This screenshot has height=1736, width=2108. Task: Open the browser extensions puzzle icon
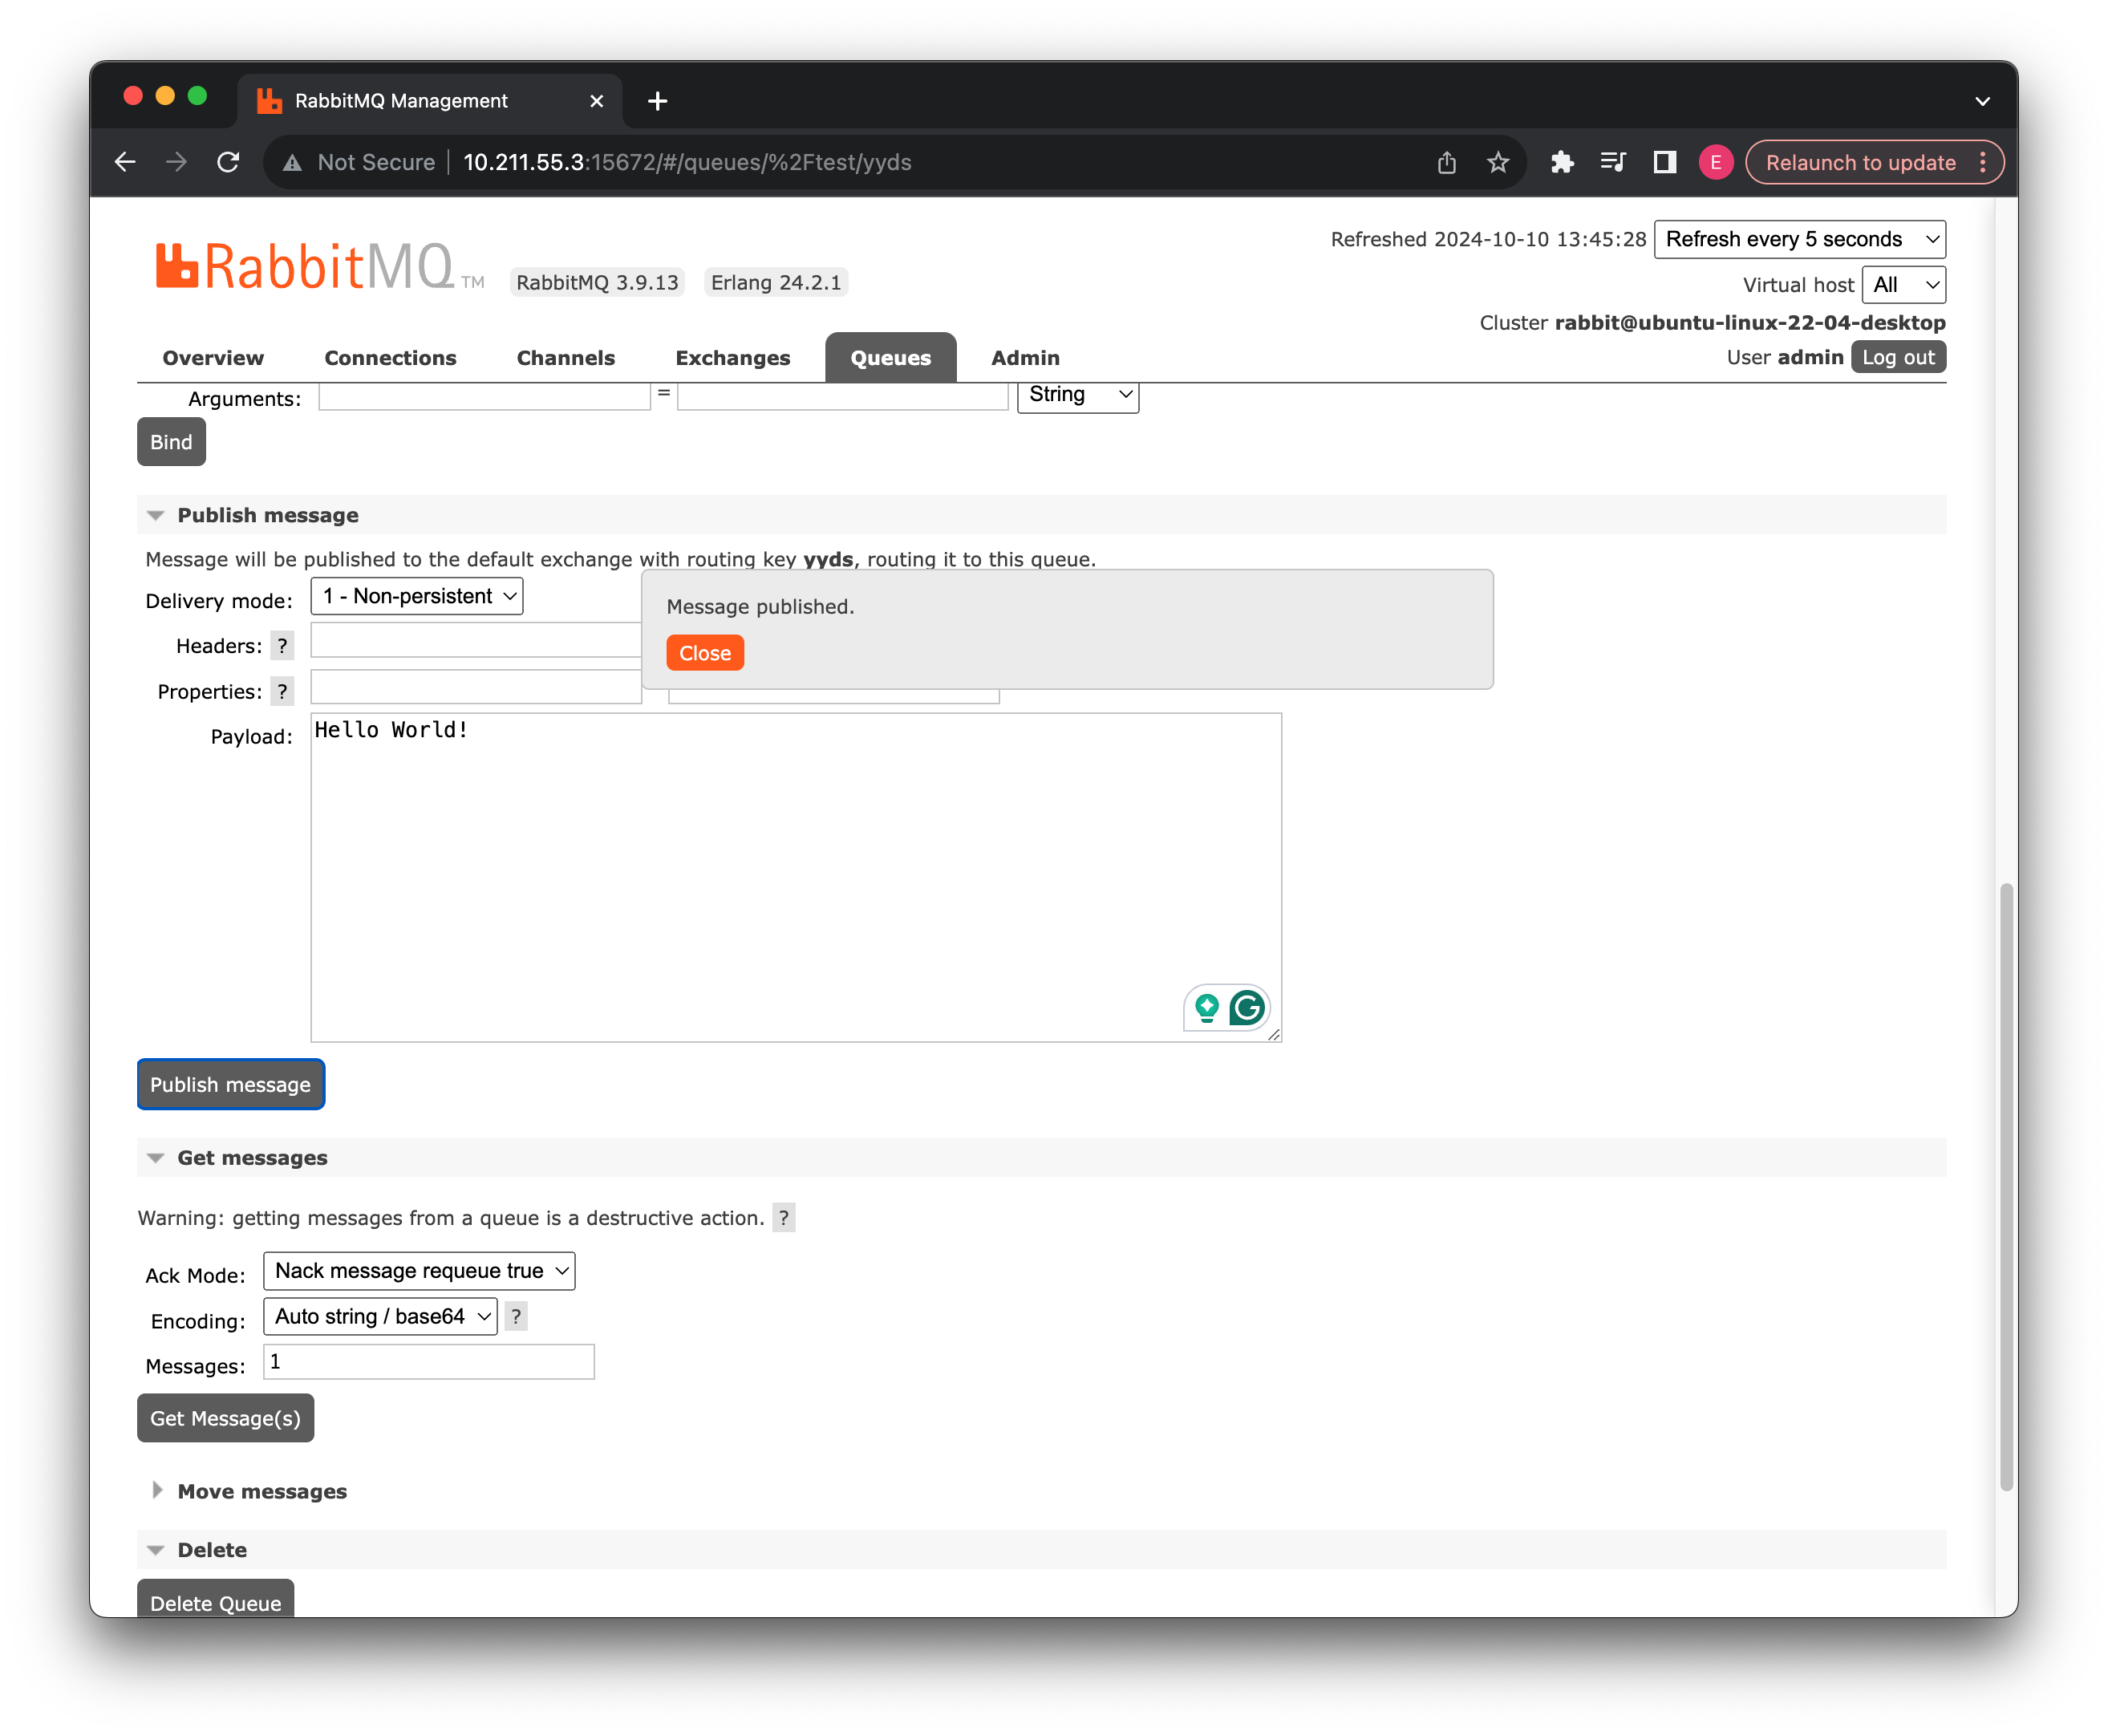[1561, 162]
